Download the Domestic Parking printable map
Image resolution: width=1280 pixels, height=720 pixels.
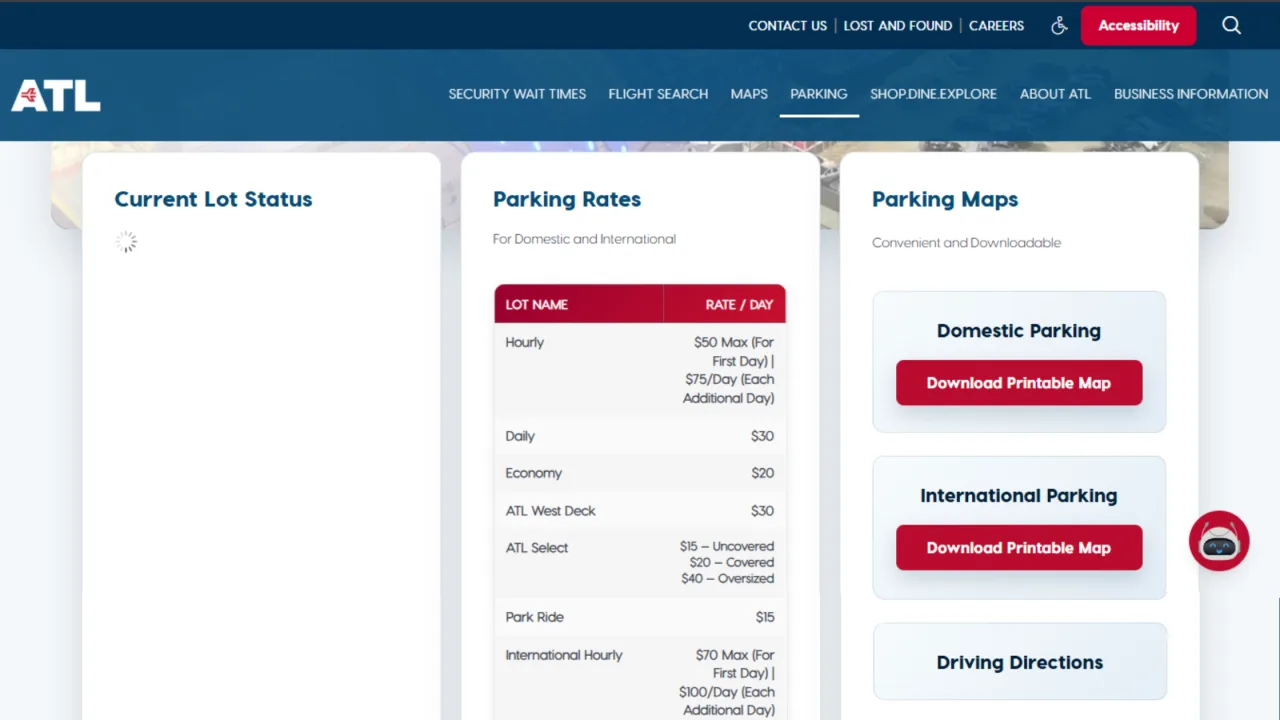[x=1019, y=383]
